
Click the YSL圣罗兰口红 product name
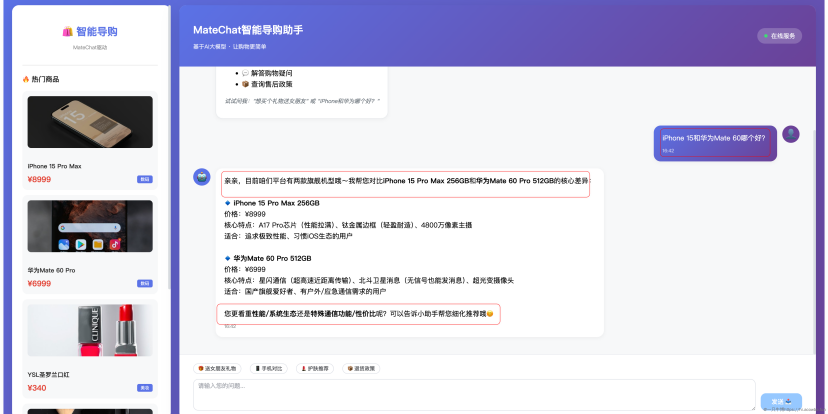(x=49, y=375)
